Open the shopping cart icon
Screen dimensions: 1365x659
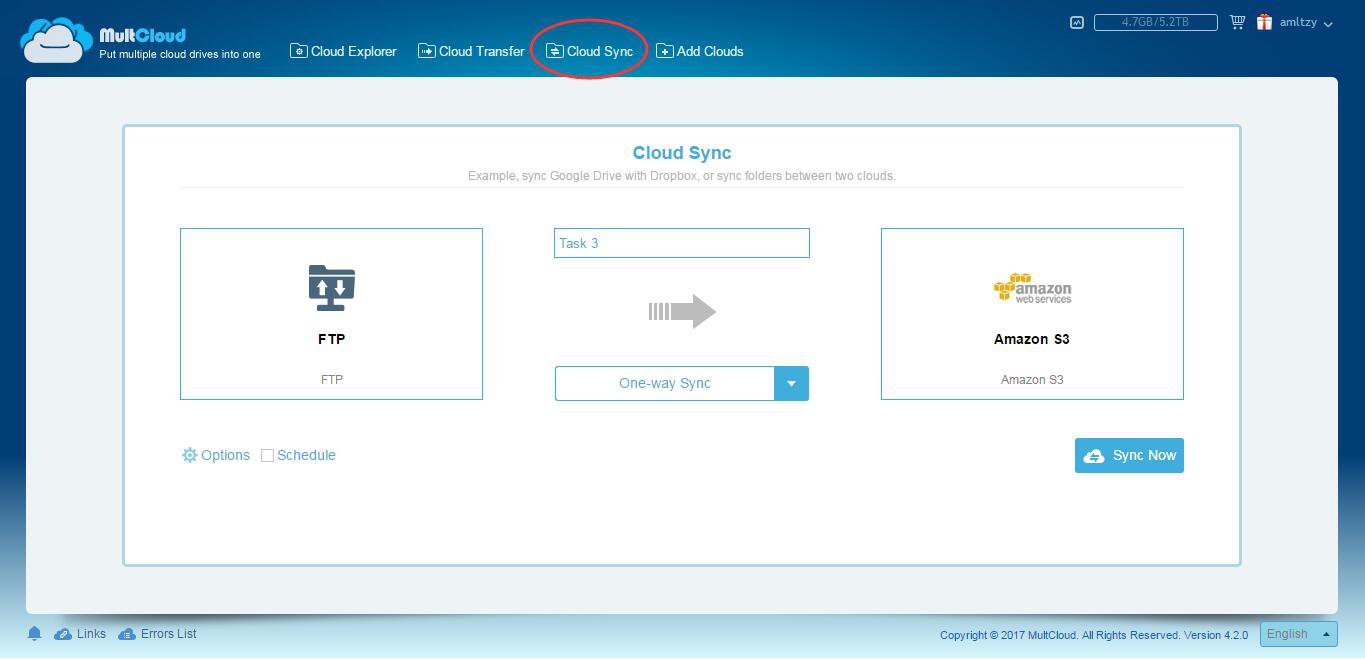tap(1237, 22)
